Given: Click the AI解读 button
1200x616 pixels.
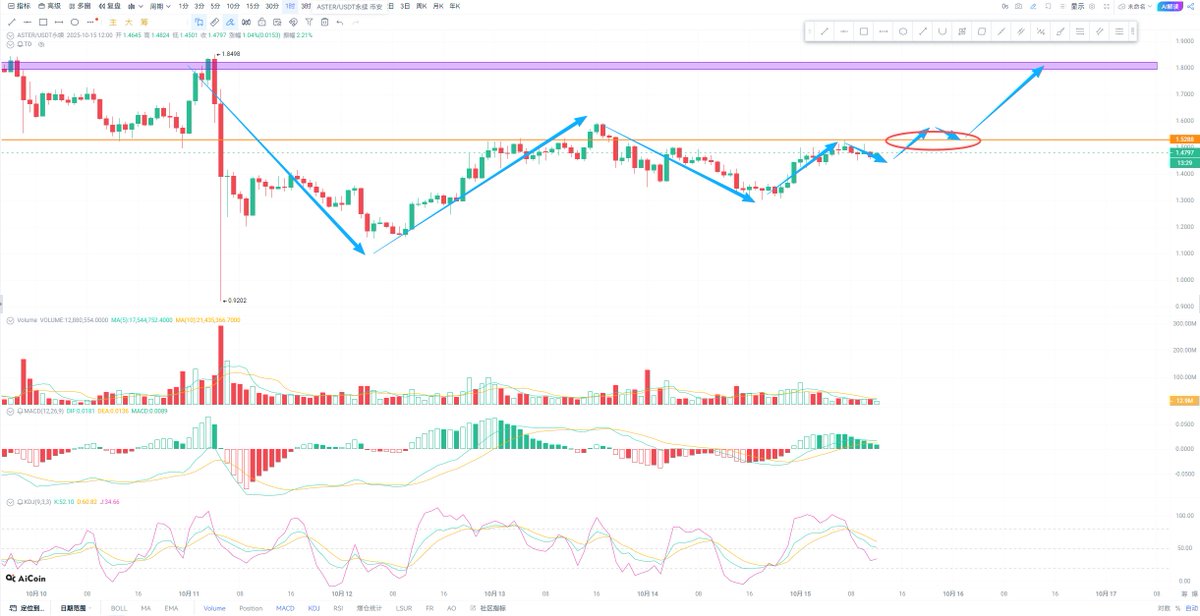Looking at the screenshot, I should 1169,6.
